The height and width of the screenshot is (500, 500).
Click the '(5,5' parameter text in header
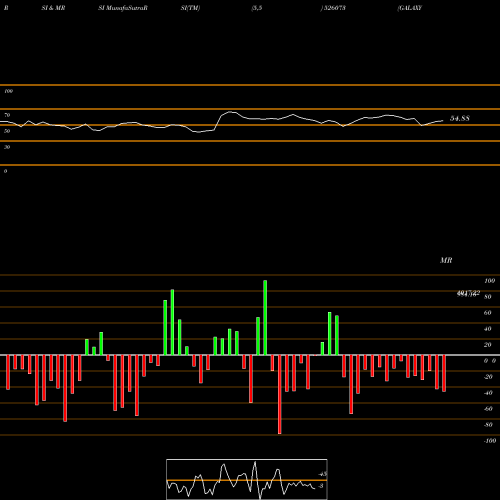pos(257,8)
